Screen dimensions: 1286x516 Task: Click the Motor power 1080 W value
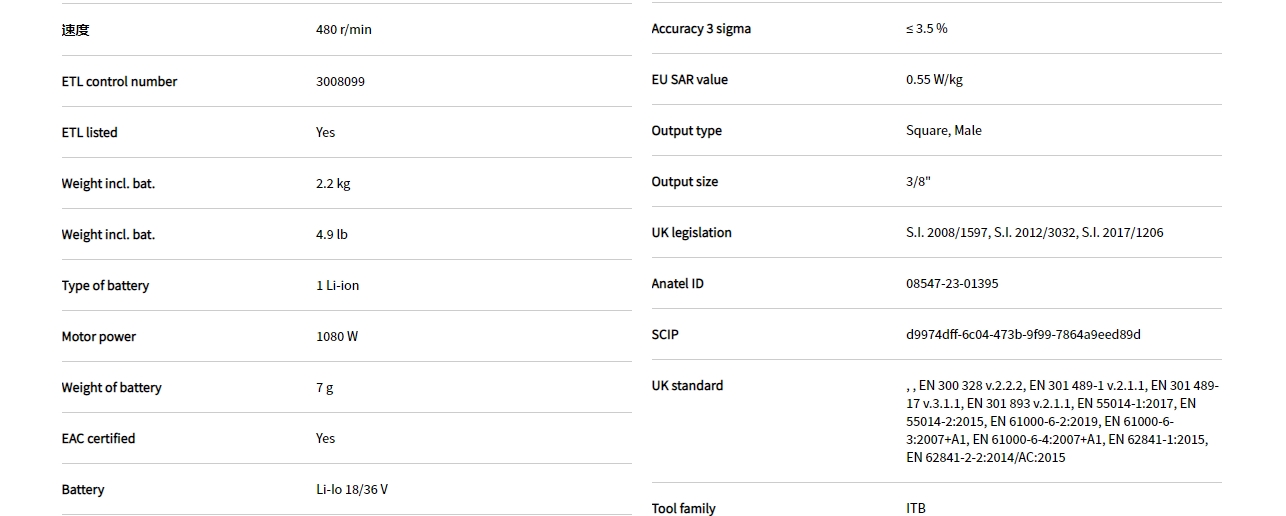coord(337,337)
